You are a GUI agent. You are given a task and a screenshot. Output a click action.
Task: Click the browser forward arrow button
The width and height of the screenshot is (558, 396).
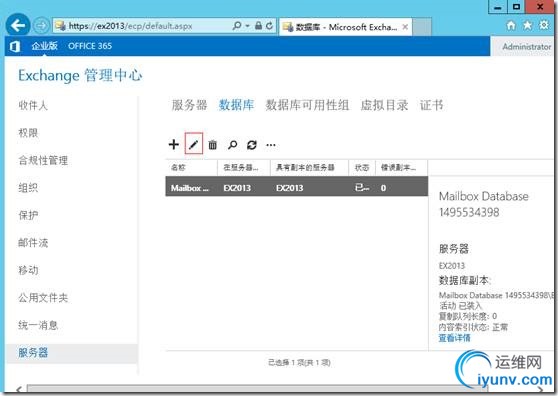[41, 26]
